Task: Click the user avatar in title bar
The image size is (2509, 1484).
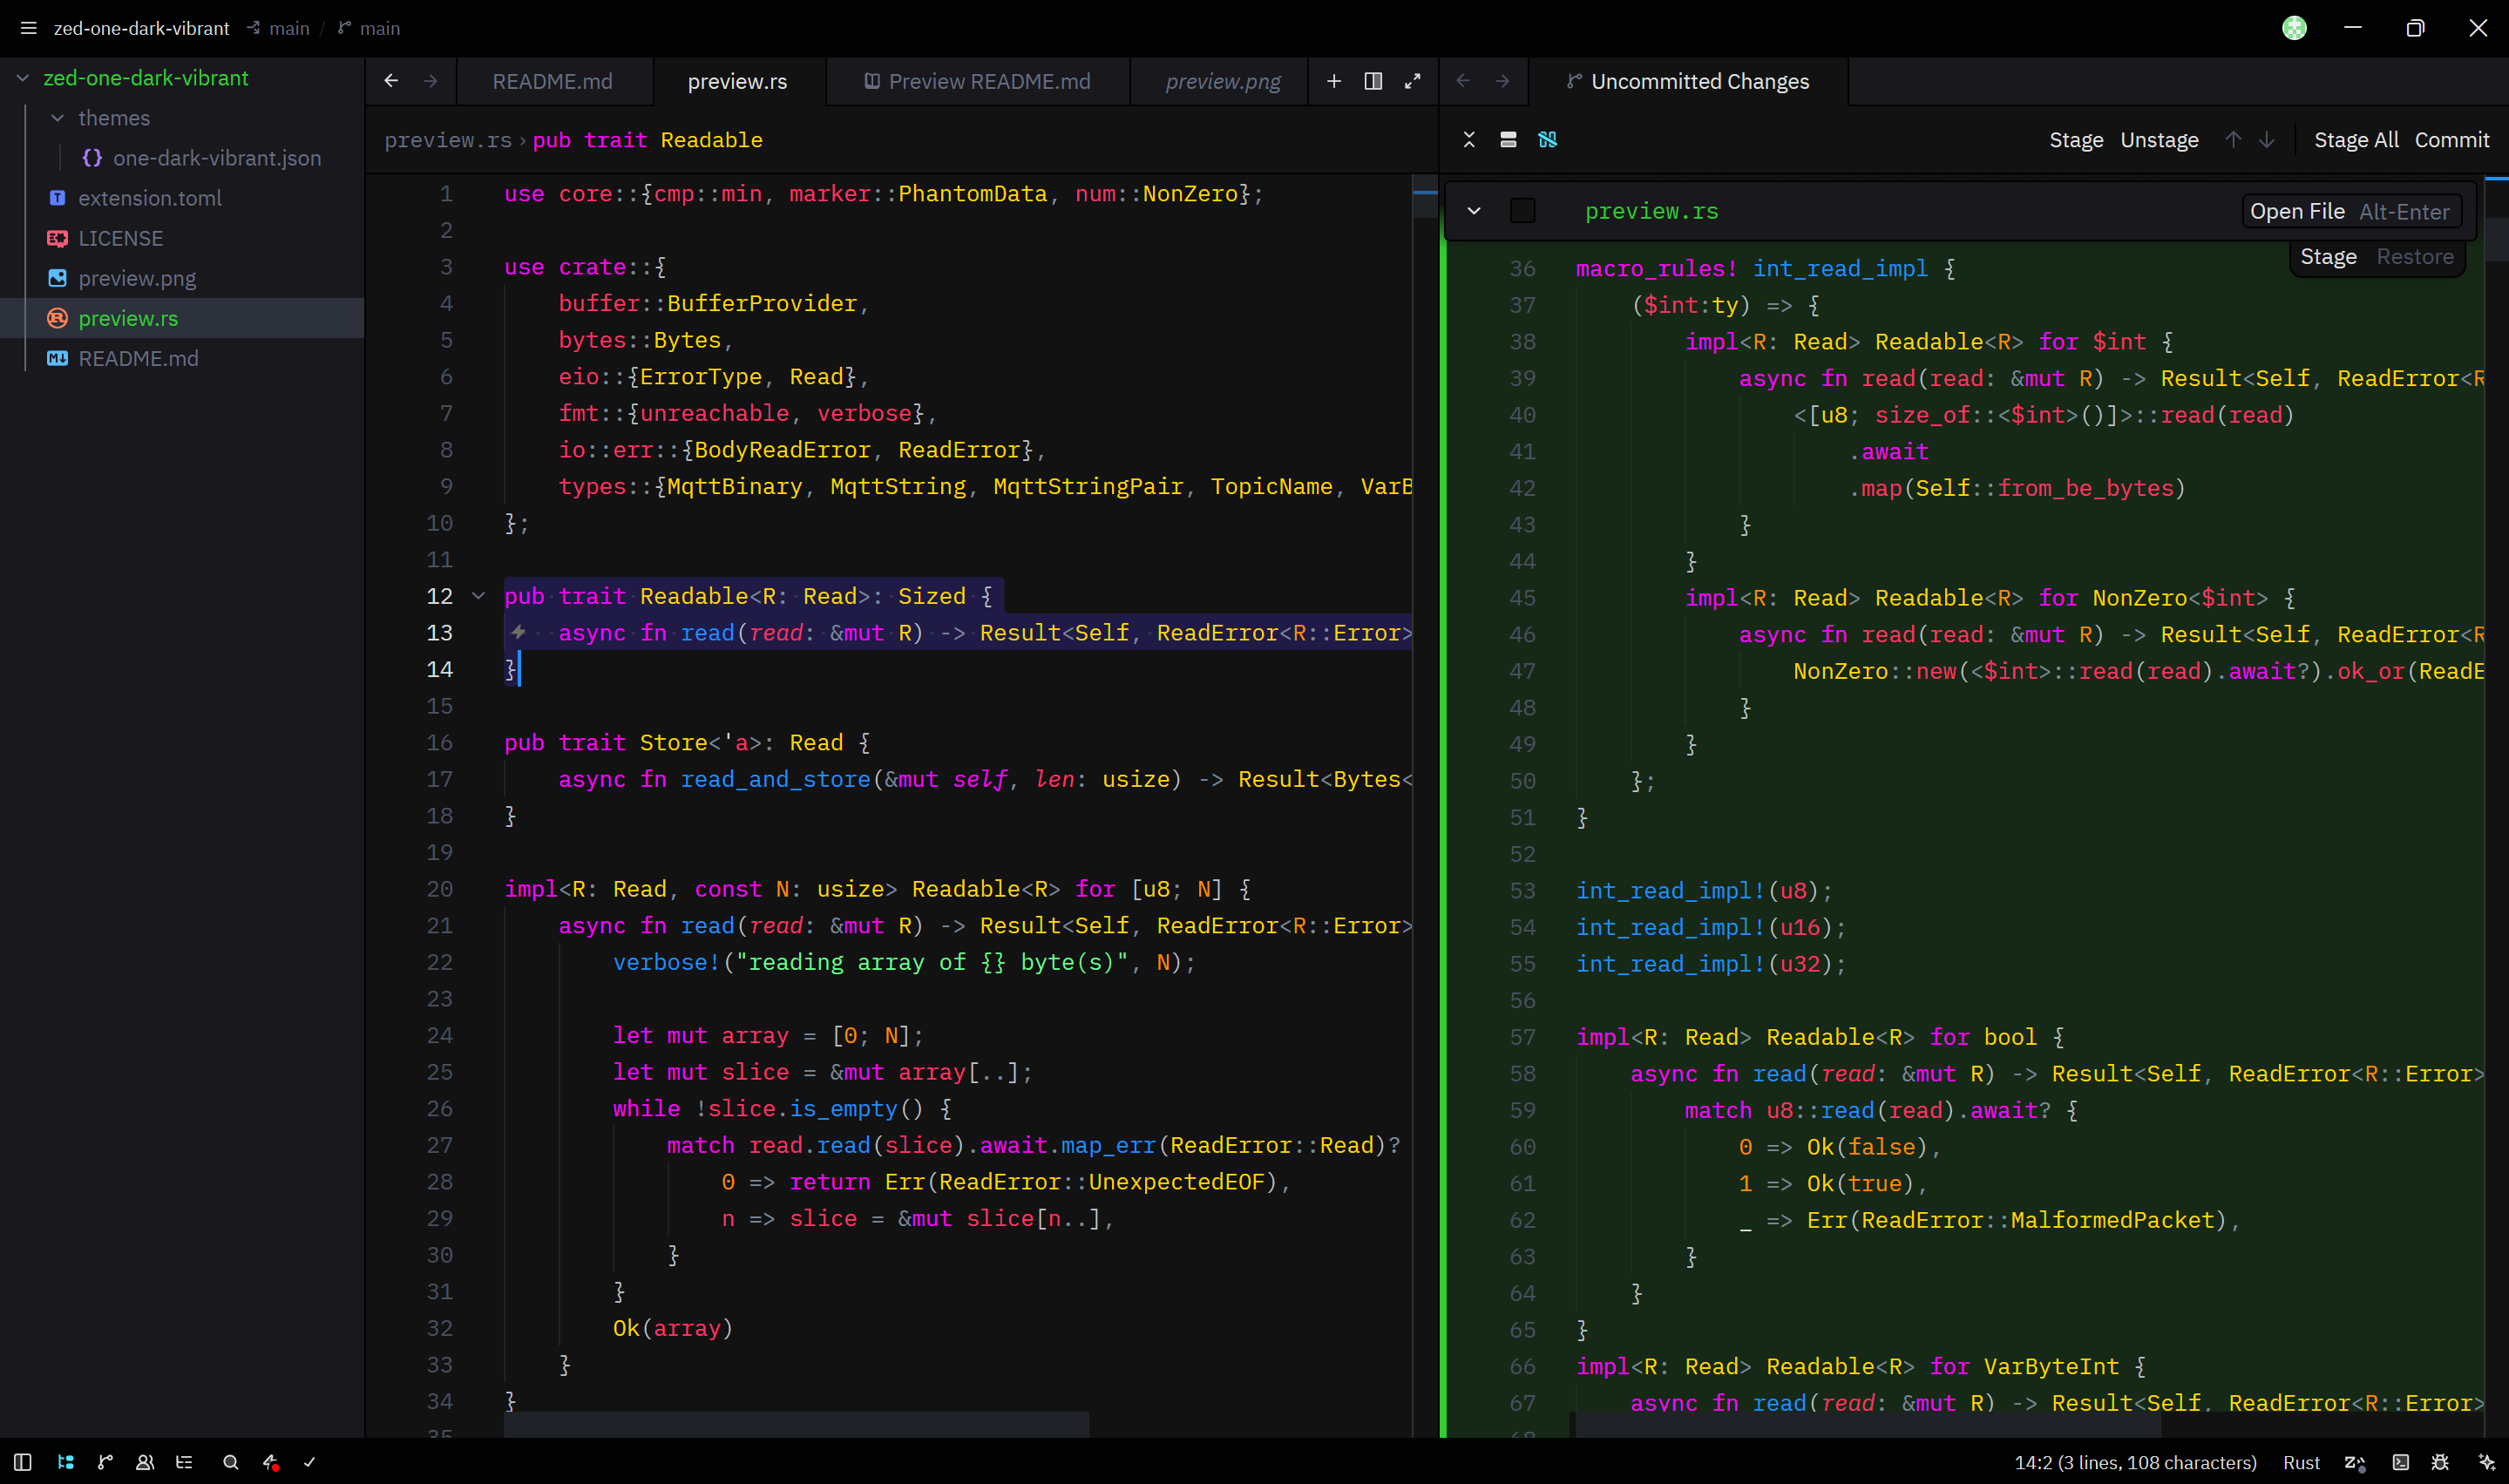Action: coord(2295,28)
